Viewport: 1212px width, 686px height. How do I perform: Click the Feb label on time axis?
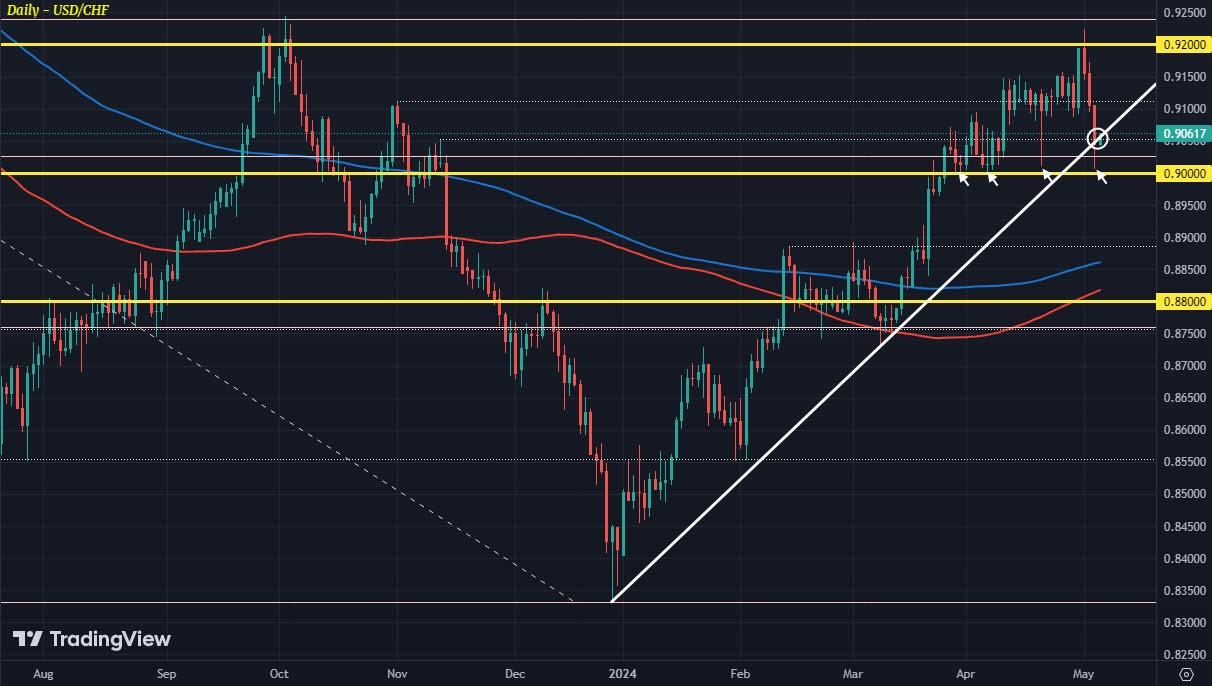coord(740,674)
